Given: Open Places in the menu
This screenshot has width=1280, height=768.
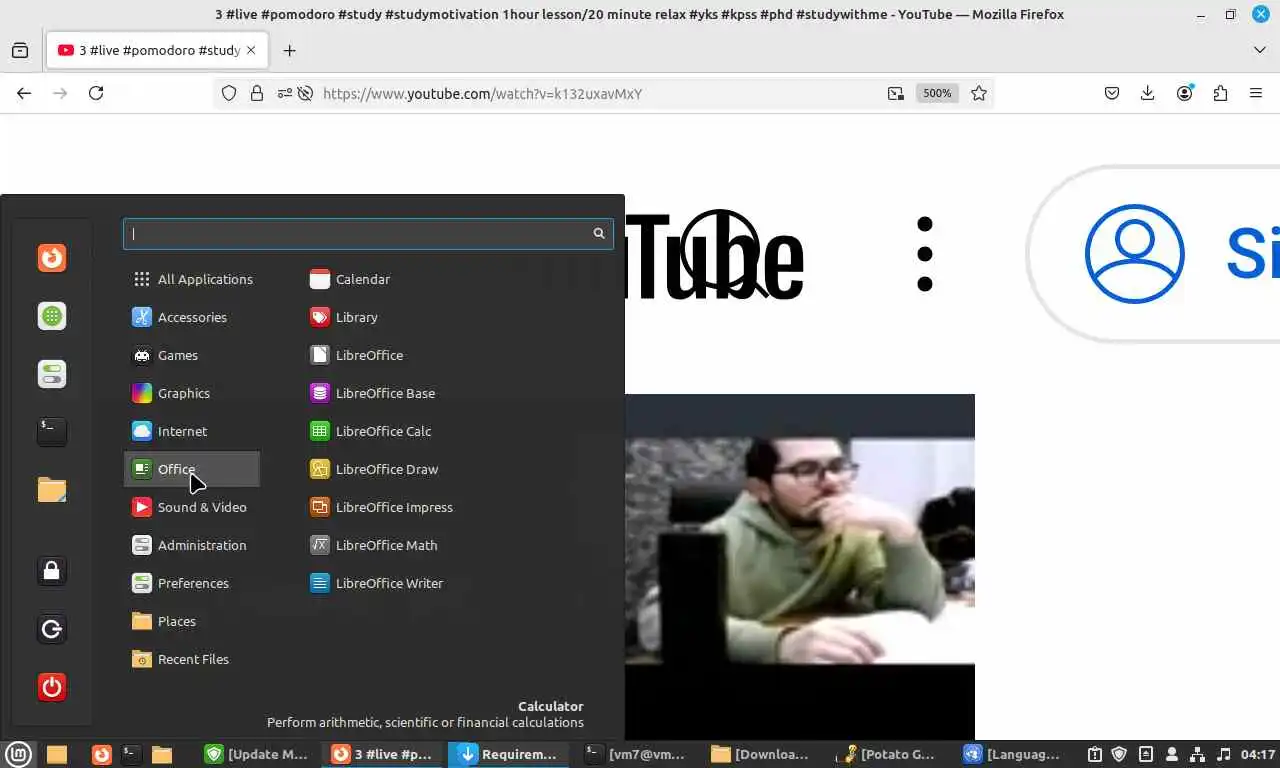Looking at the screenshot, I should [x=191, y=621].
